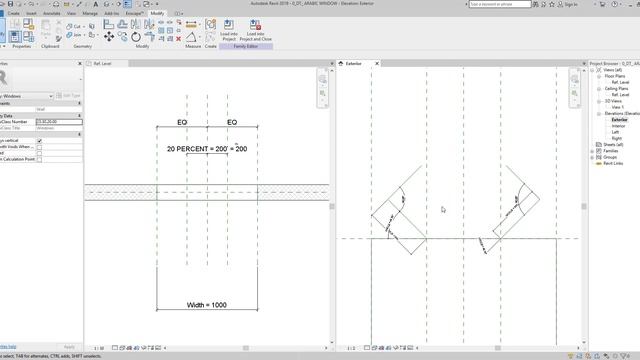Select the Move tool in Modify panel
Image resolution: width=640 pixels, height=360 pixels.
(x=109, y=37)
